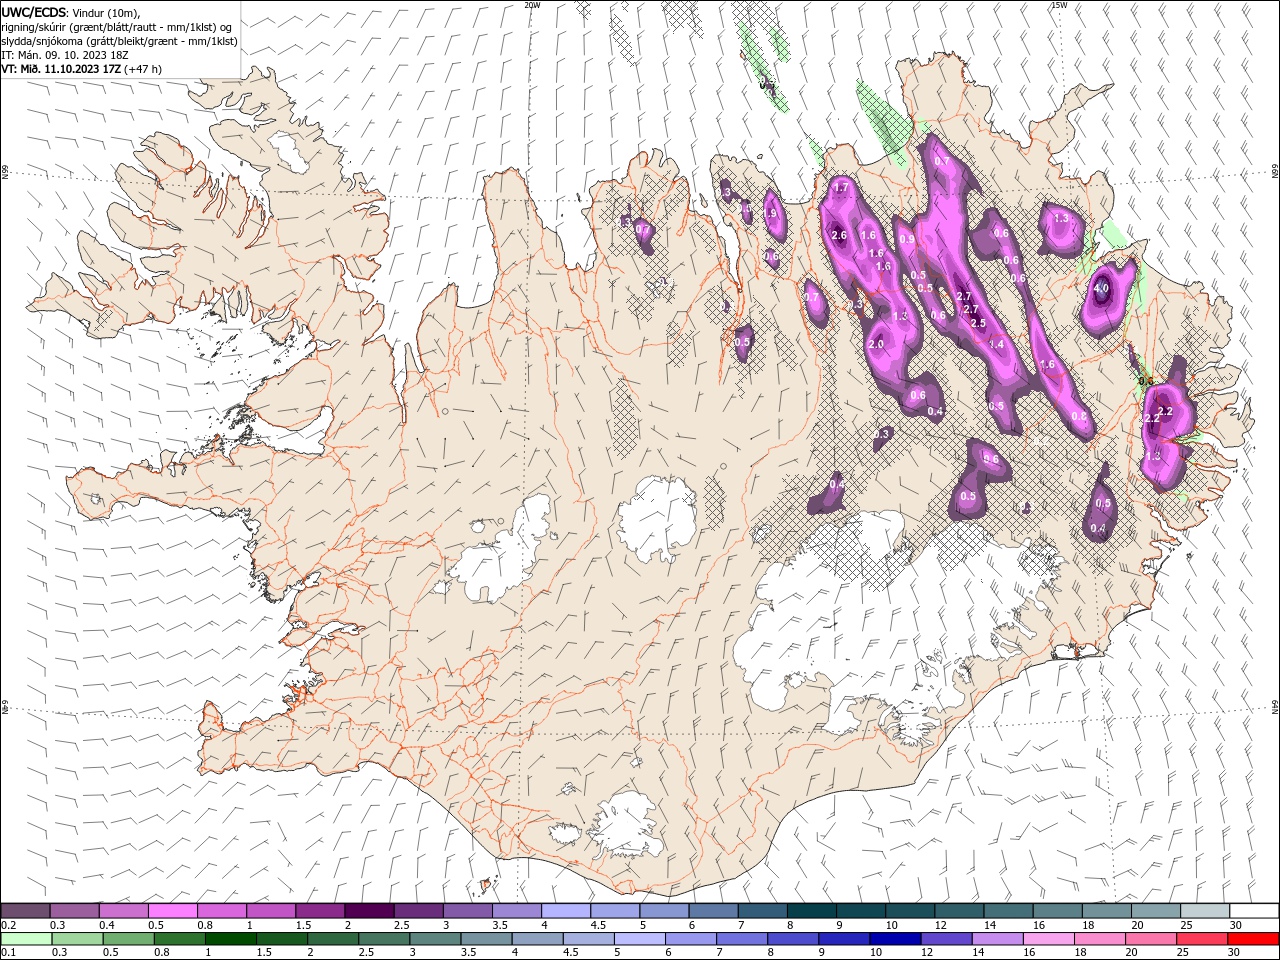This screenshot has width=1280, height=960.
Task: Click the '4.0' snowfall value on the map
Action: click(x=1101, y=288)
